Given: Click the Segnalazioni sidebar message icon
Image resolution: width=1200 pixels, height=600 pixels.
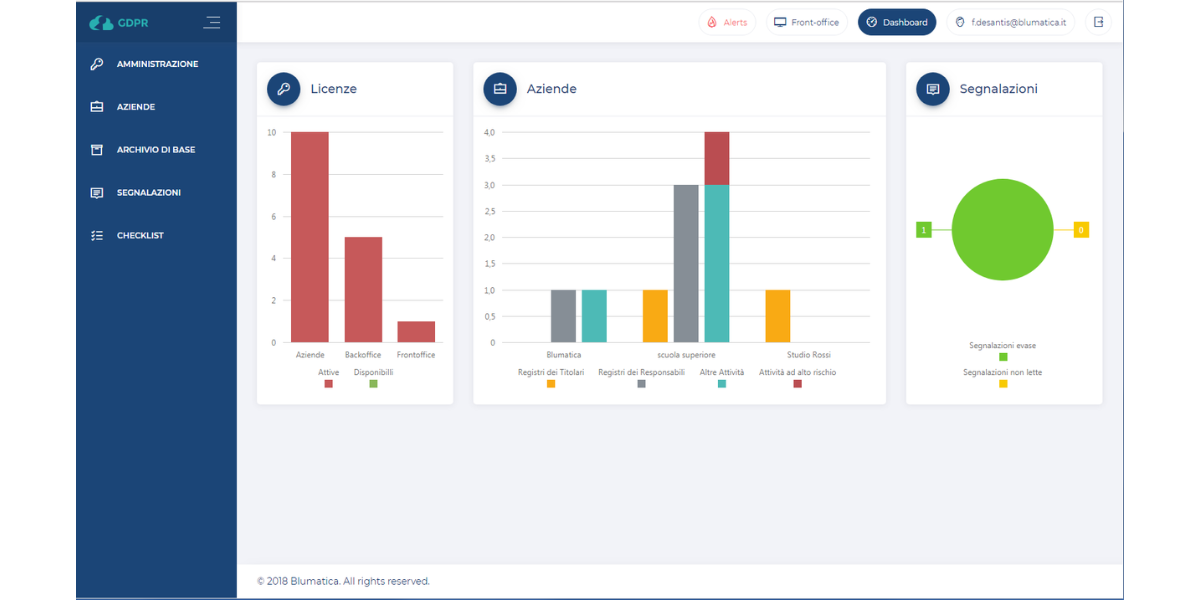Looking at the screenshot, I should point(97,193).
